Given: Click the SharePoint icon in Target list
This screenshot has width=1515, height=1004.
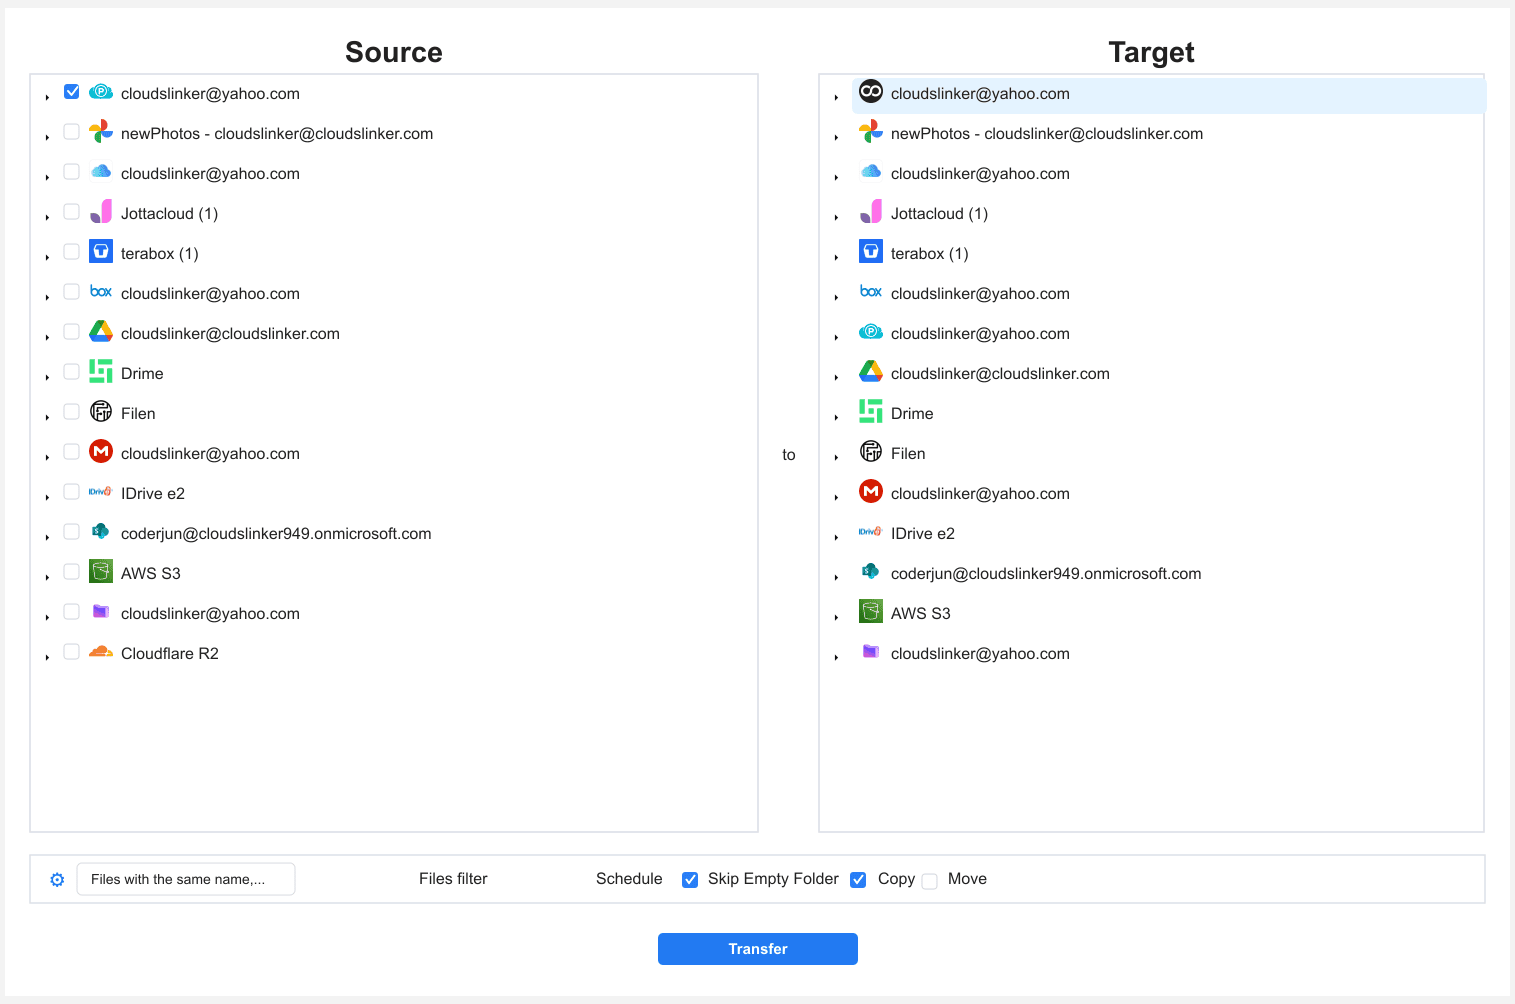Looking at the screenshot, I should (871, 571).
